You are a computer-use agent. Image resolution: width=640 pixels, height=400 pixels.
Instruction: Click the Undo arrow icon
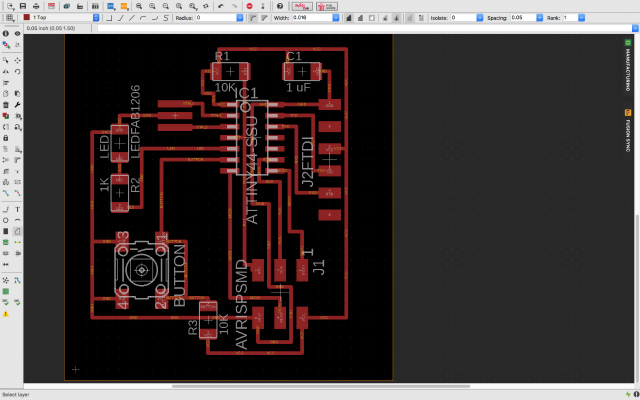point(221,6)
